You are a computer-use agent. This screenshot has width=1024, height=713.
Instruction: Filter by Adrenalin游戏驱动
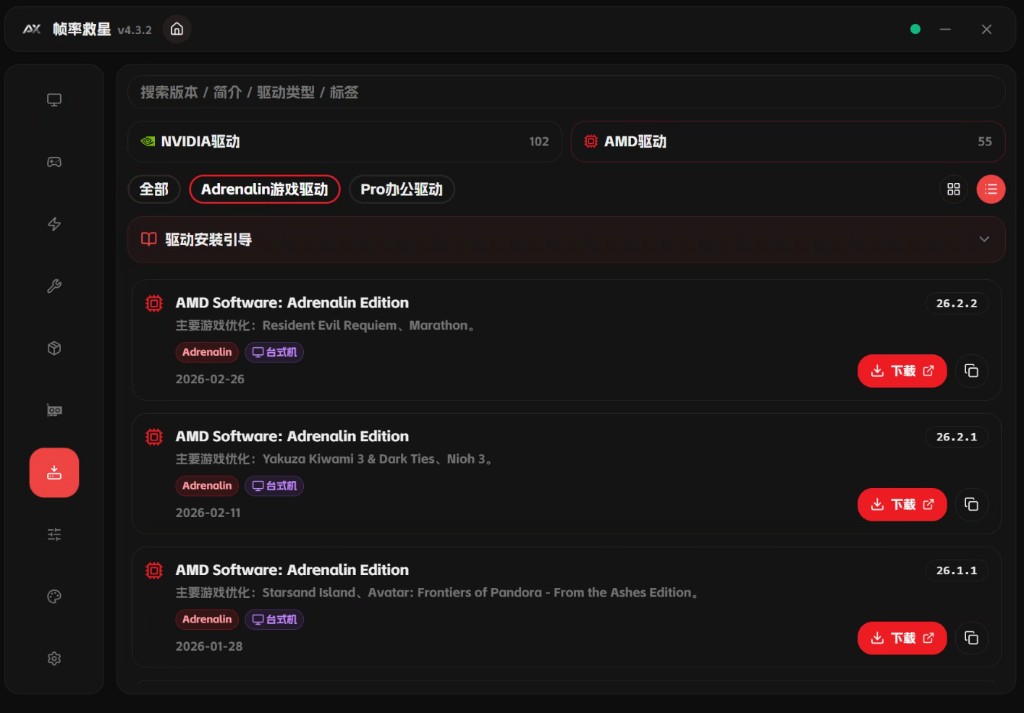point(264,189)
